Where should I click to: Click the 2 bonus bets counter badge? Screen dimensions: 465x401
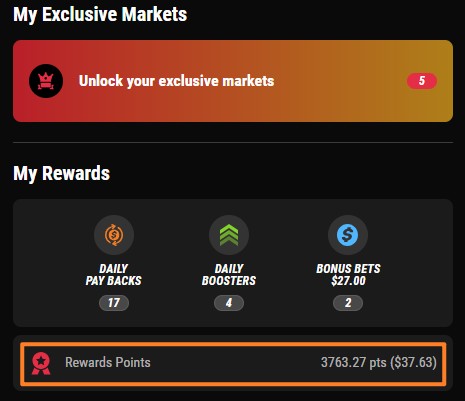click(348, 303)
